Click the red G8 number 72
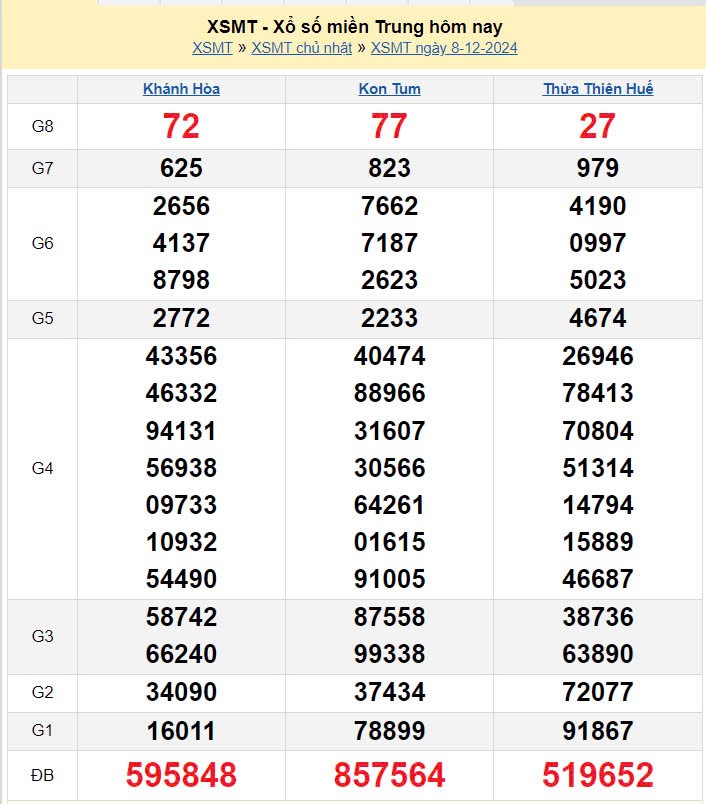This screenshot has height=804, width=706. 181,126
